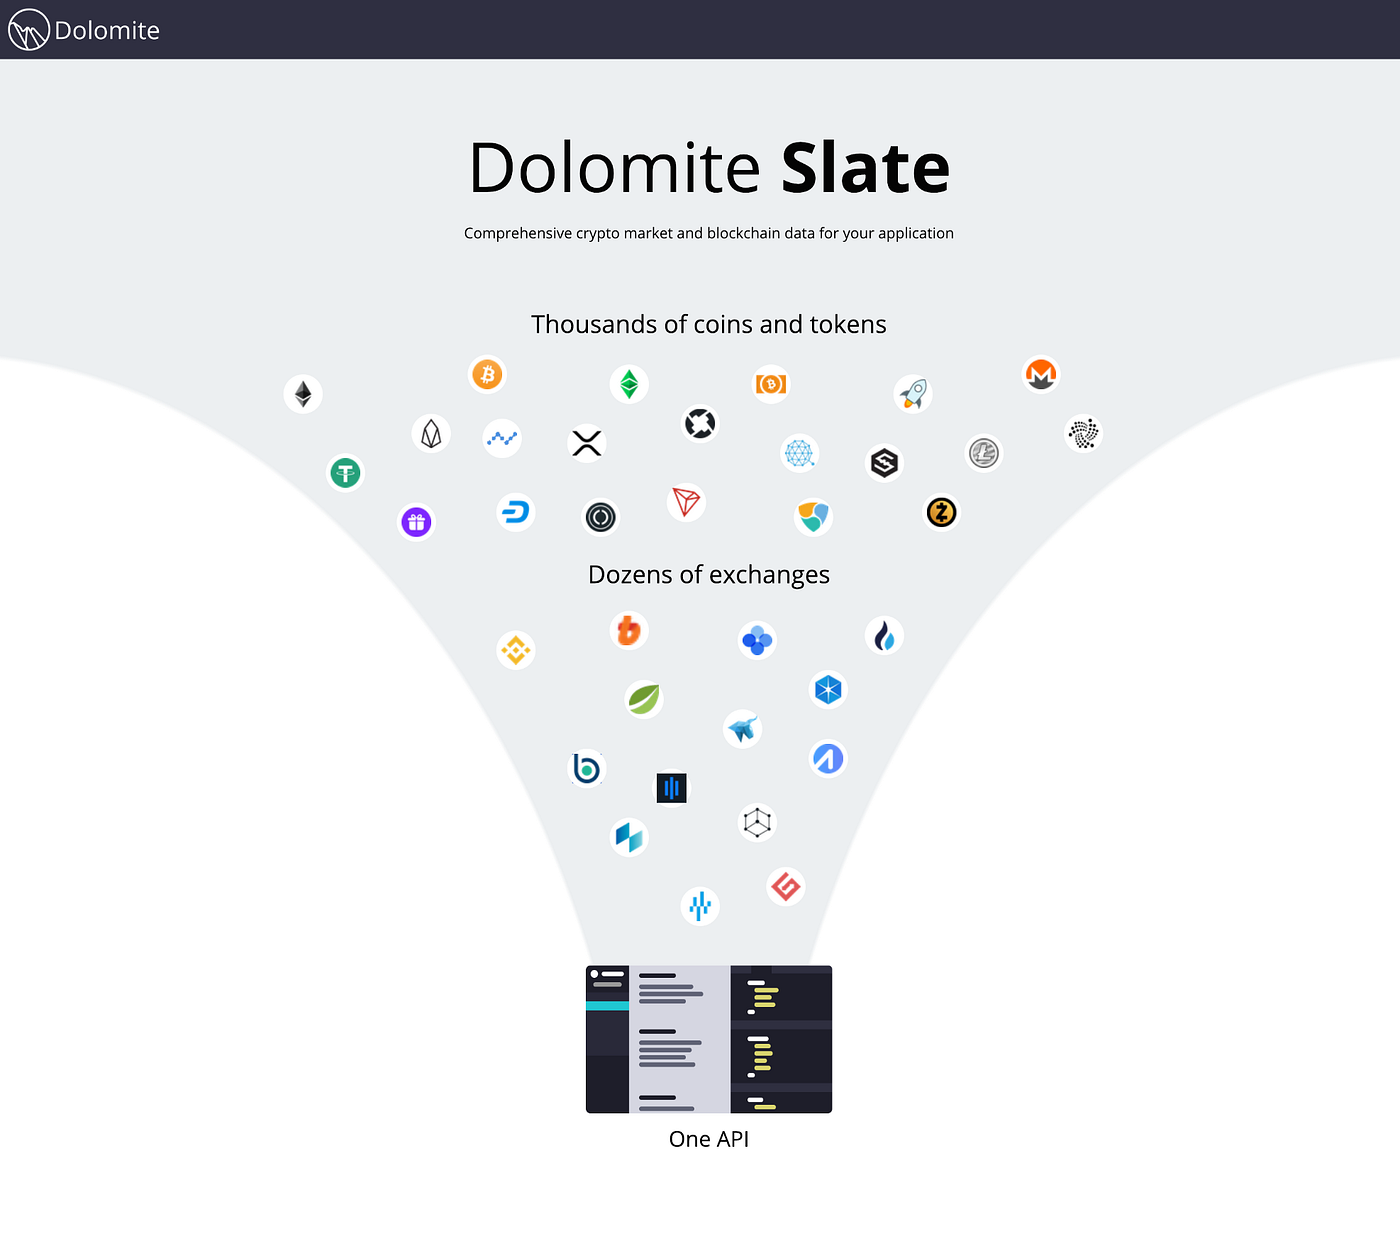Click the OKEx blue clover icon
Viewport: 1400px width, 1253px height.
click(x=757, y=640)
